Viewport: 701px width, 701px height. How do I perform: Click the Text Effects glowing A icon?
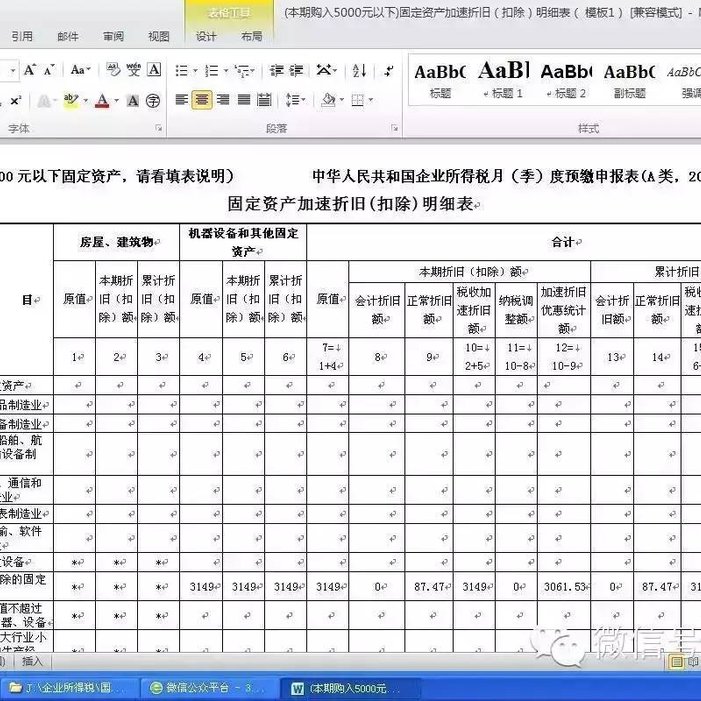tap(44, 101)
